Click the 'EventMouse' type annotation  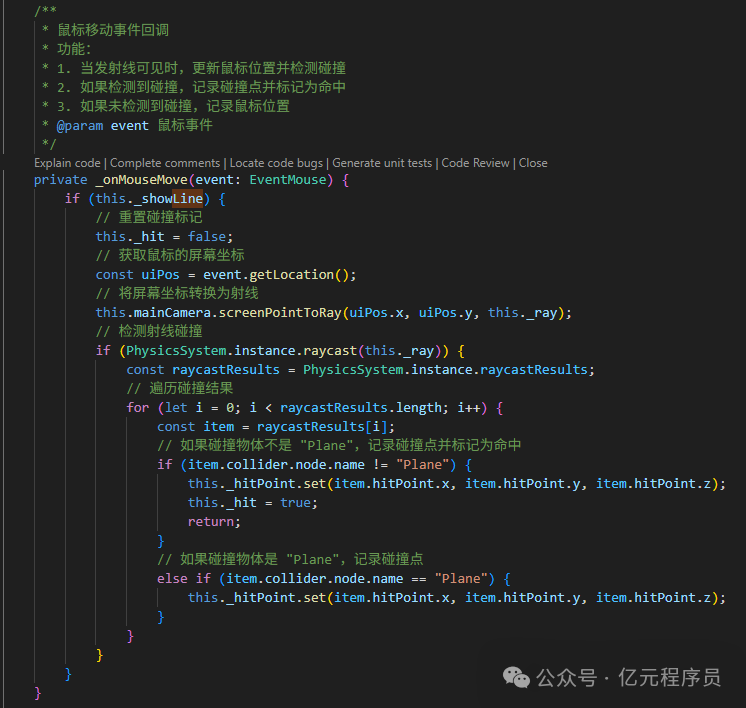288,180
